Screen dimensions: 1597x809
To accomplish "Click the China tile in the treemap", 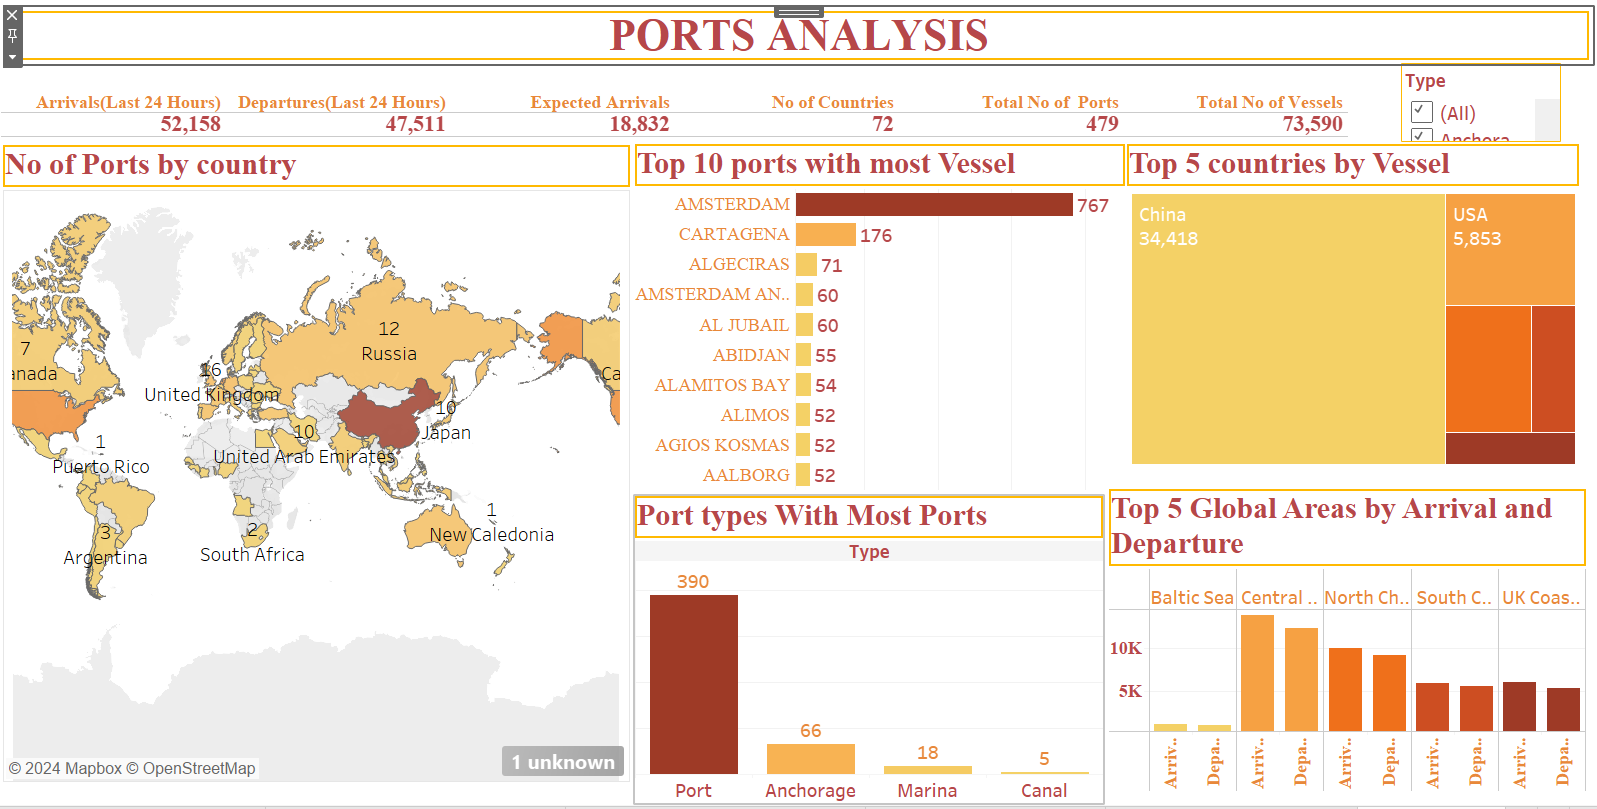I will 1287,330.
